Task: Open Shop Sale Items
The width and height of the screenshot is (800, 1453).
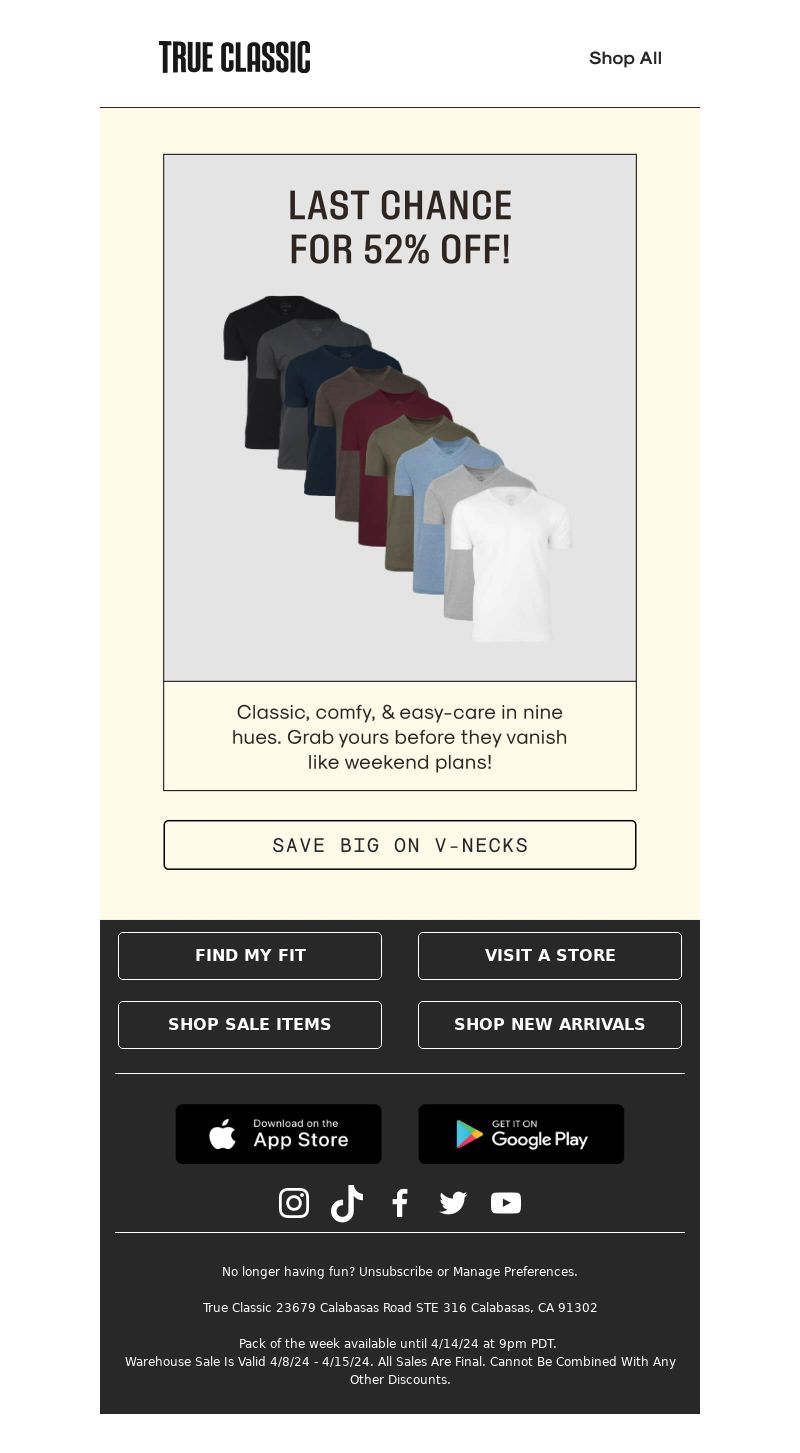Action: 250,1025
